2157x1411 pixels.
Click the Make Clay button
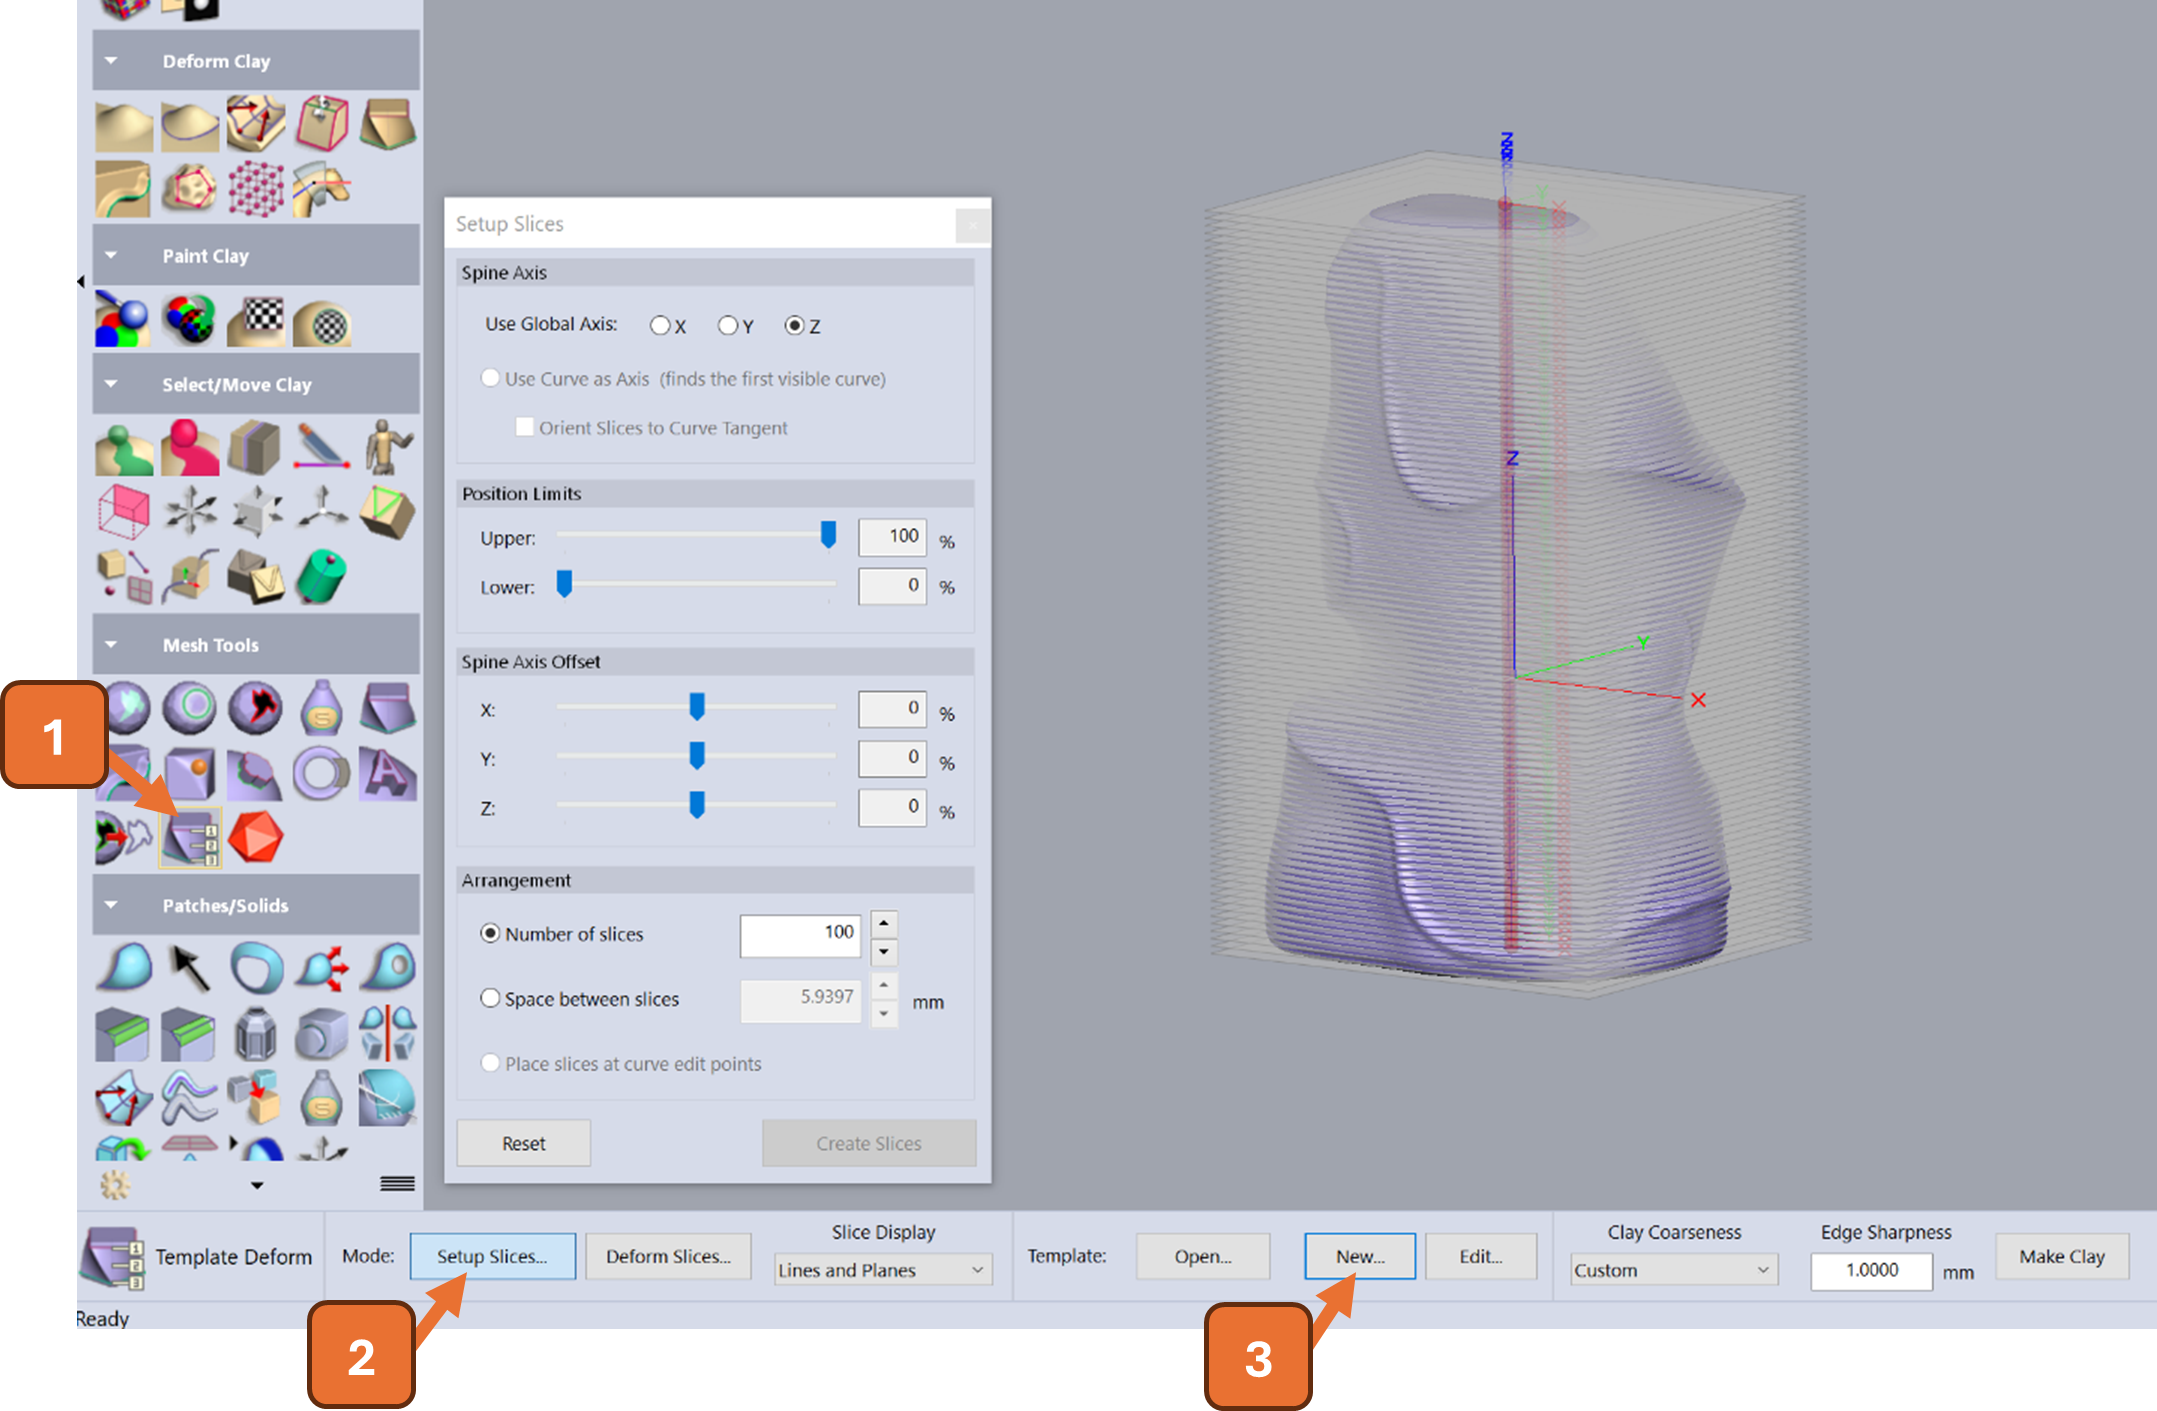[x=2061, y=1256]
